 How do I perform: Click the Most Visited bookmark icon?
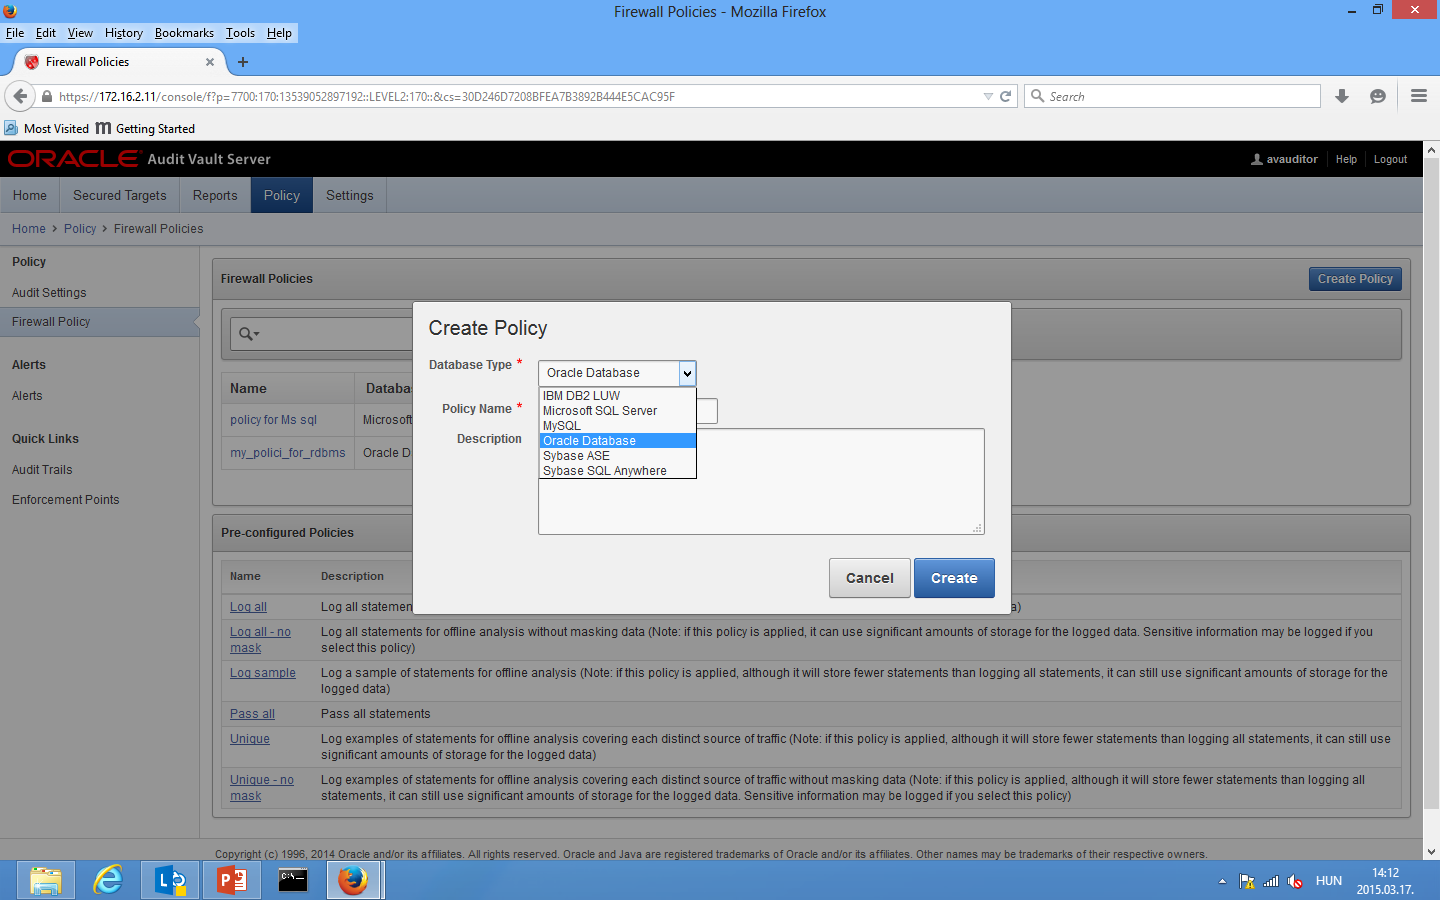point(11,128)
